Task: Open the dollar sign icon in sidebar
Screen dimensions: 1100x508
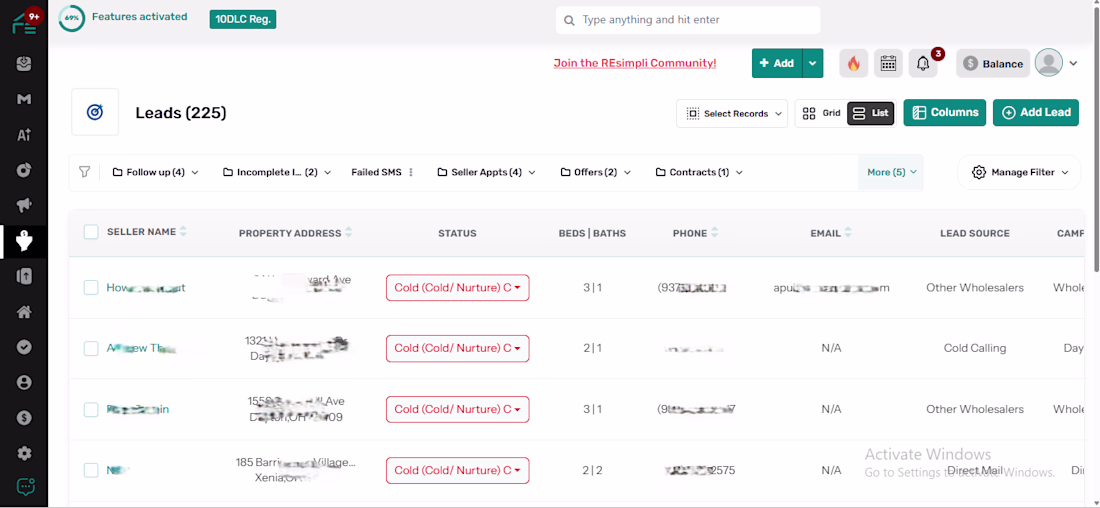Action: pos(25,417)
